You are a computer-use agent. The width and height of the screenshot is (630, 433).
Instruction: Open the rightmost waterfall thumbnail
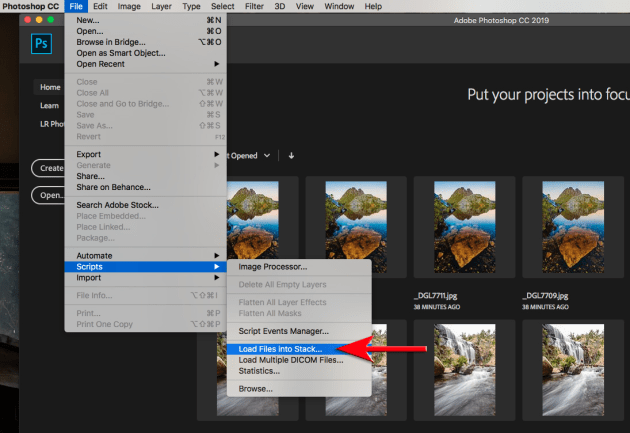pyautogui.click(x=573, y=370)
